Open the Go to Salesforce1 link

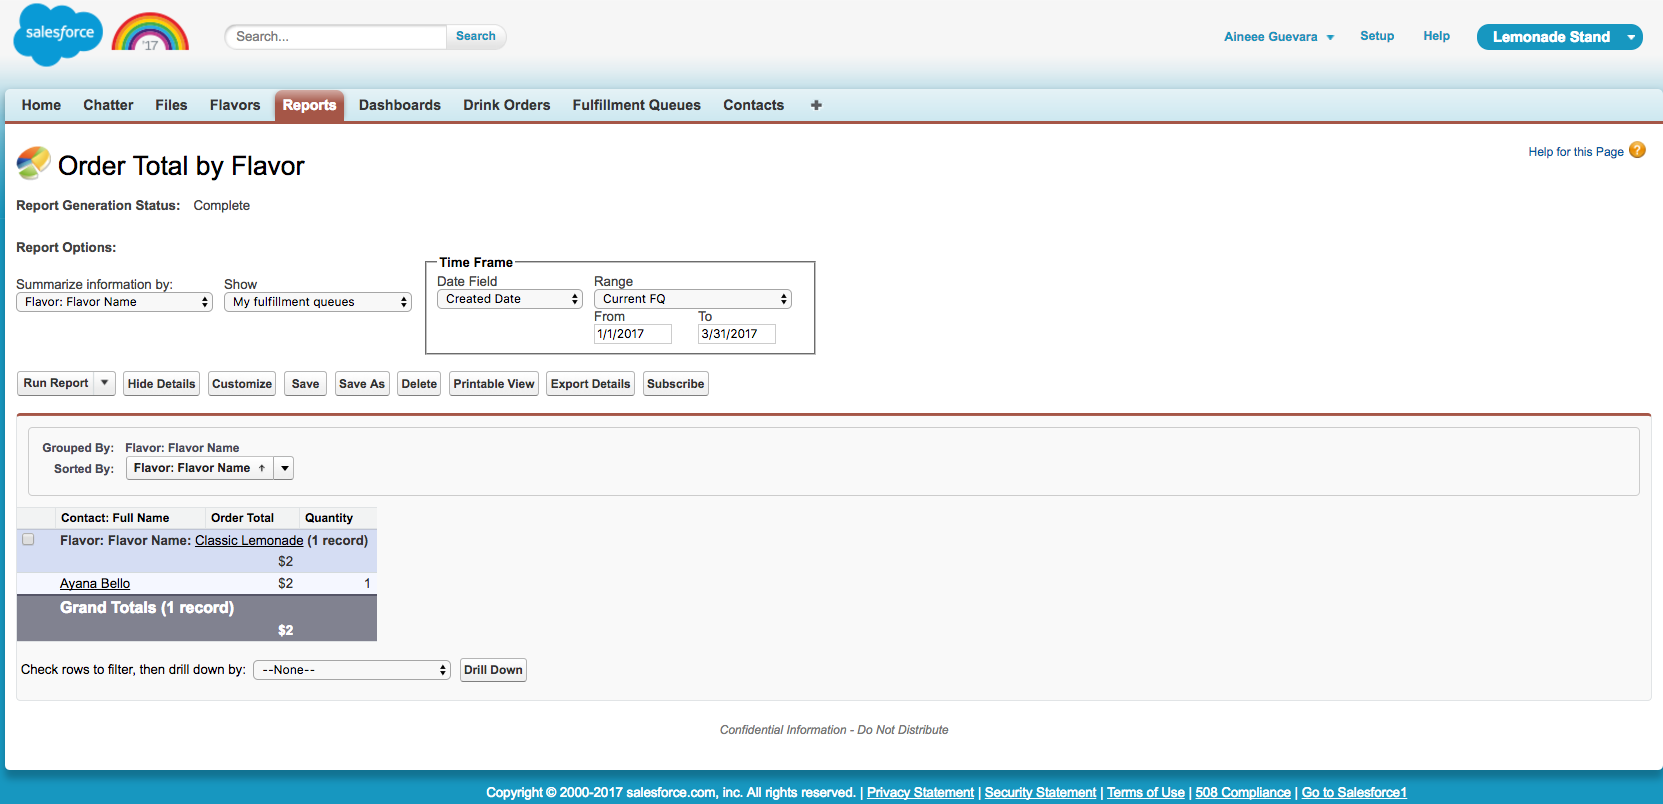click(x=1354, y=792)
